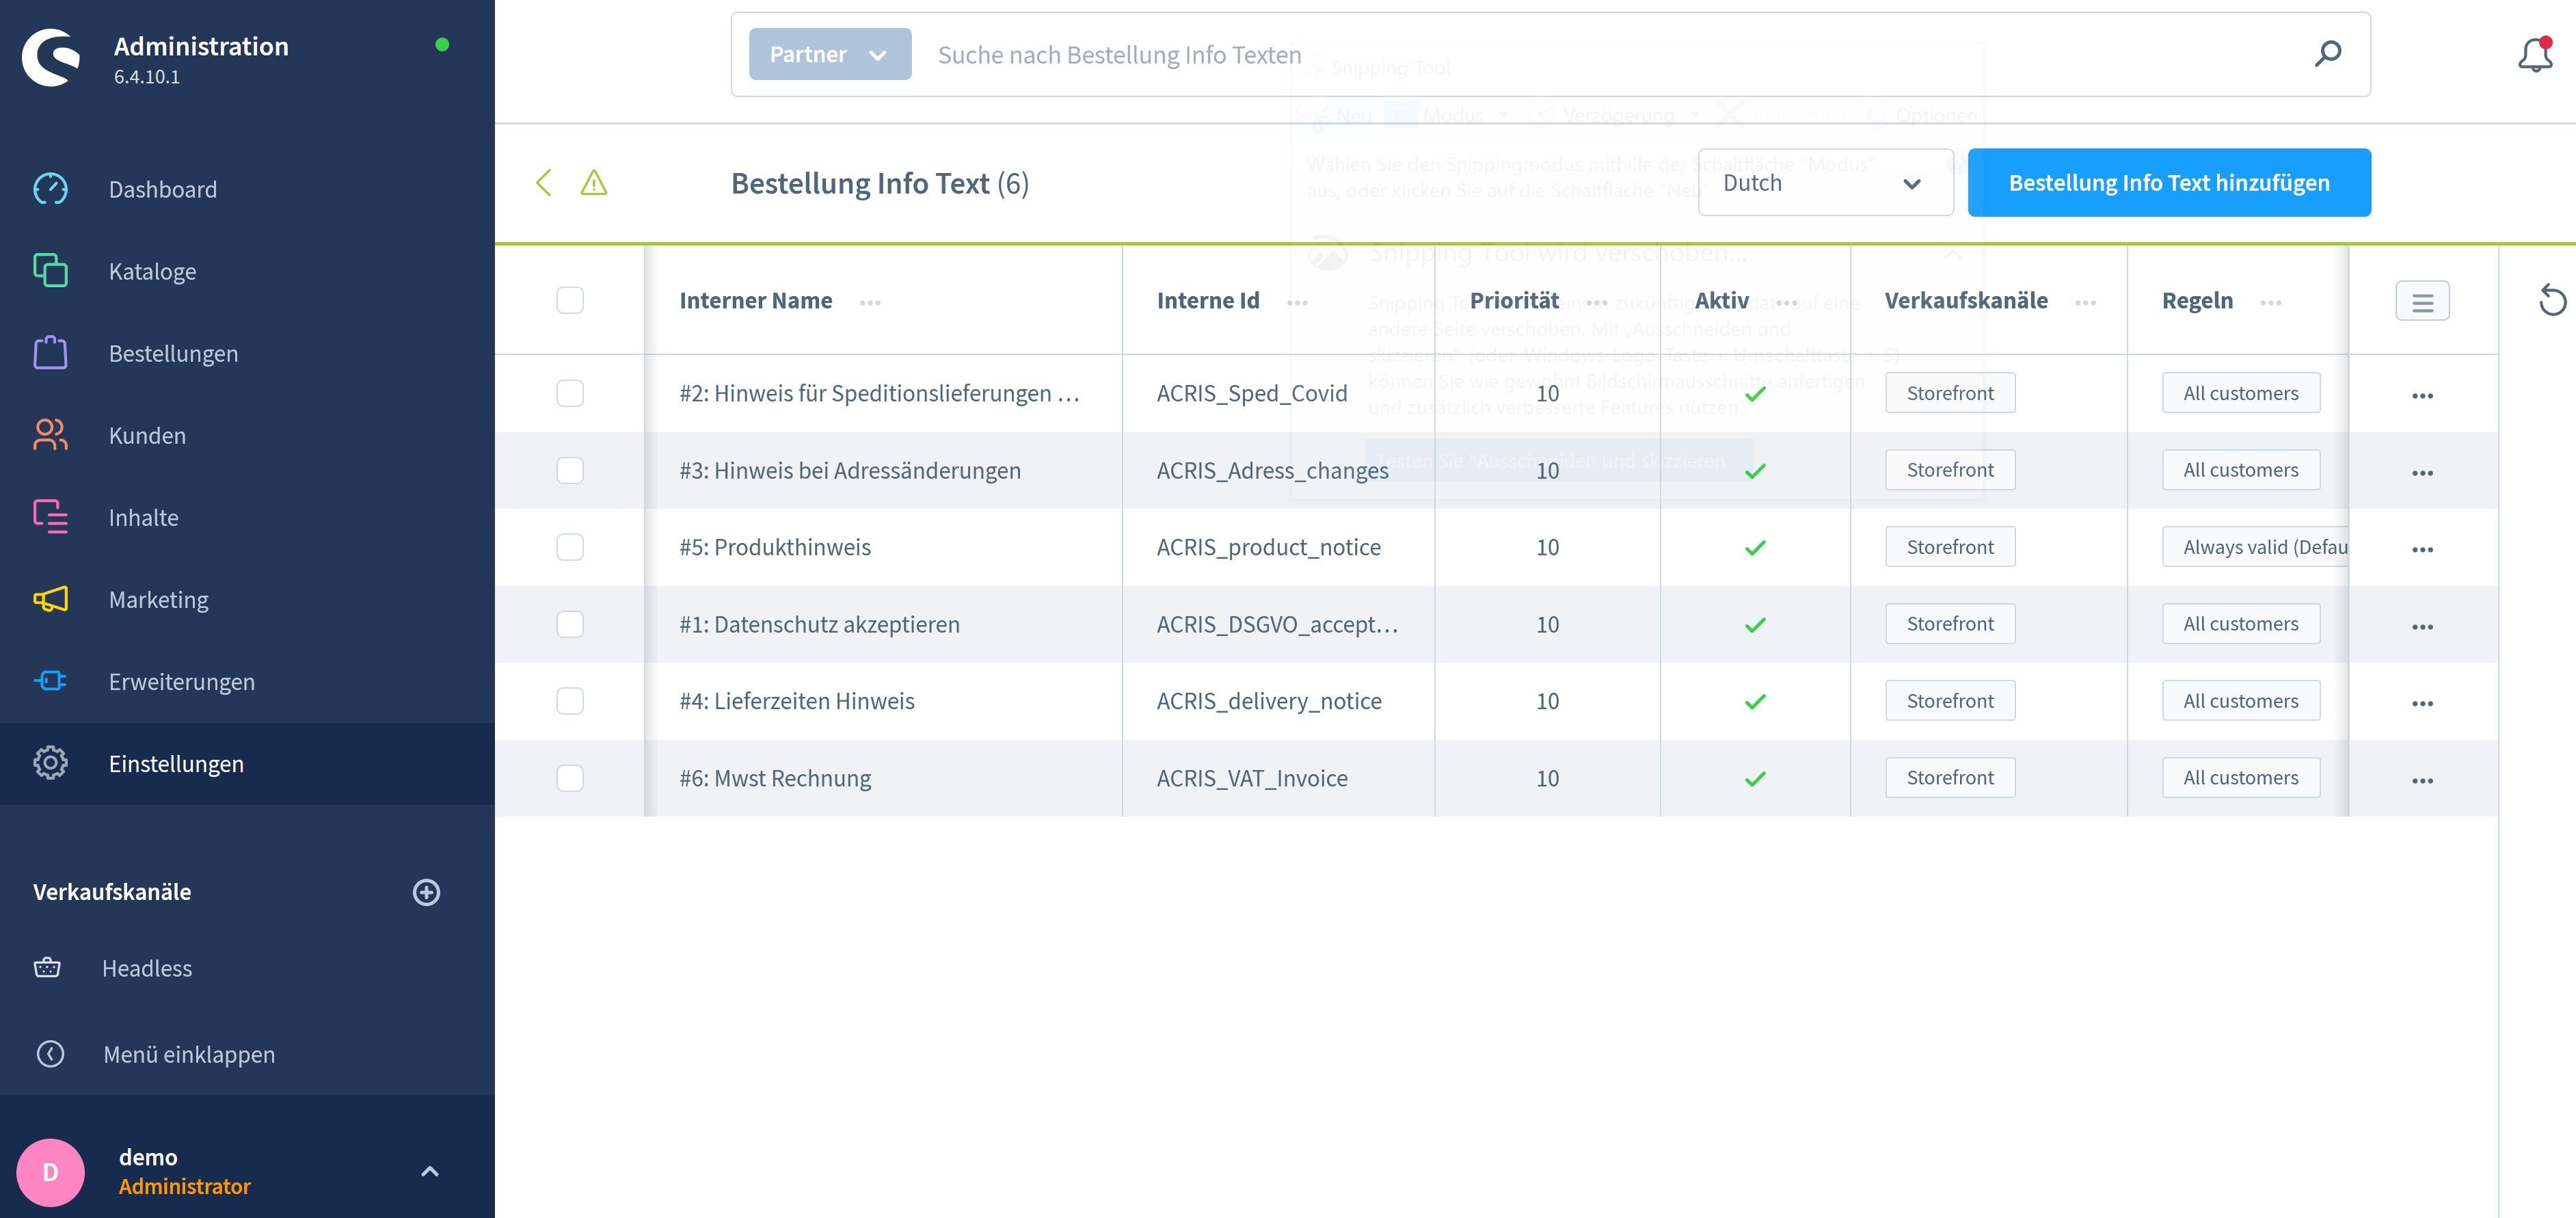The image size is (2576, 1218).
Task: Click the Dashboard navigation icon
Action: click(x=49, y=189)
